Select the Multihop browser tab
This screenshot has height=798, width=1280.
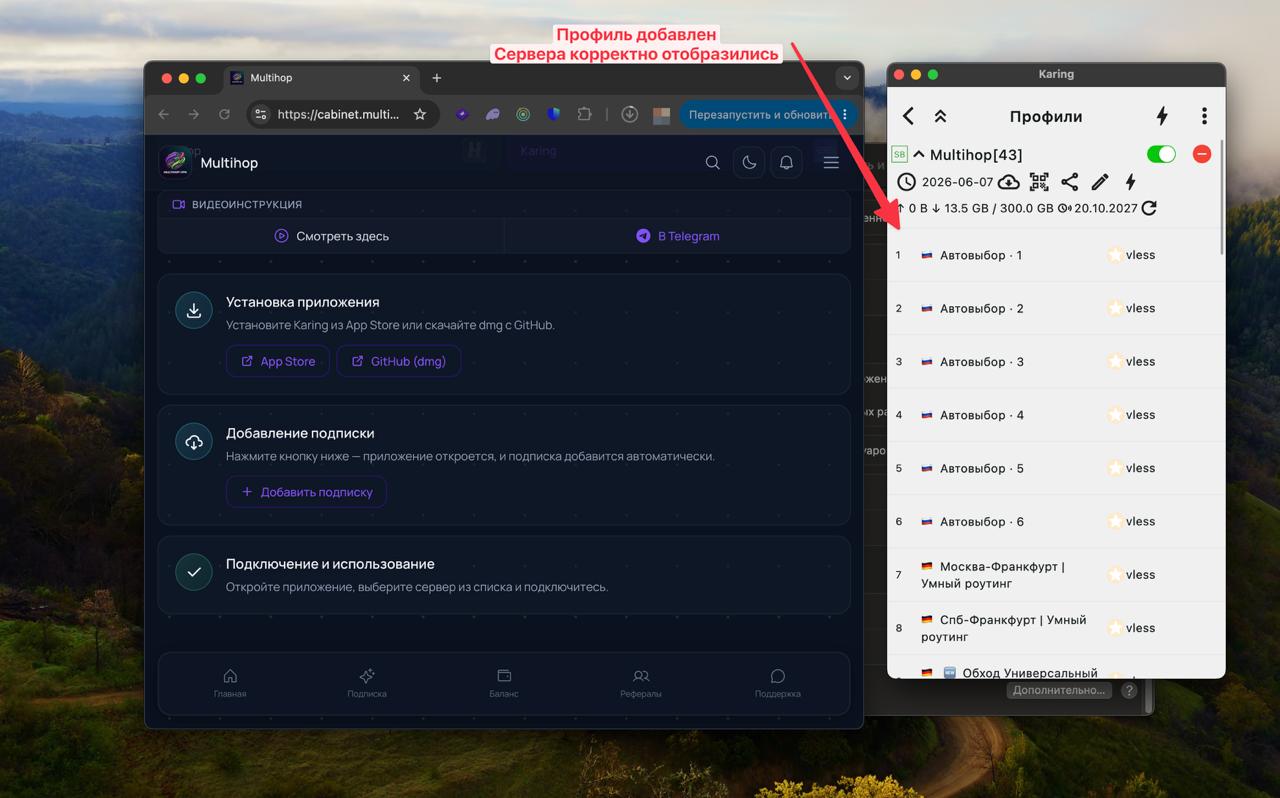(x=322, y=78)
